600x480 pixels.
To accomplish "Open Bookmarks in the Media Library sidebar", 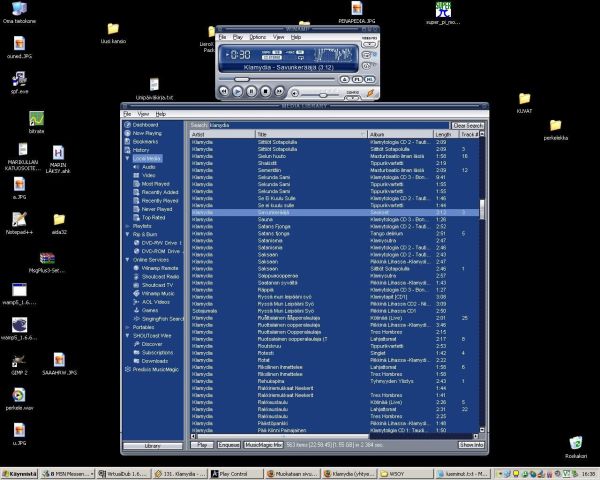I will pos(146,141).
